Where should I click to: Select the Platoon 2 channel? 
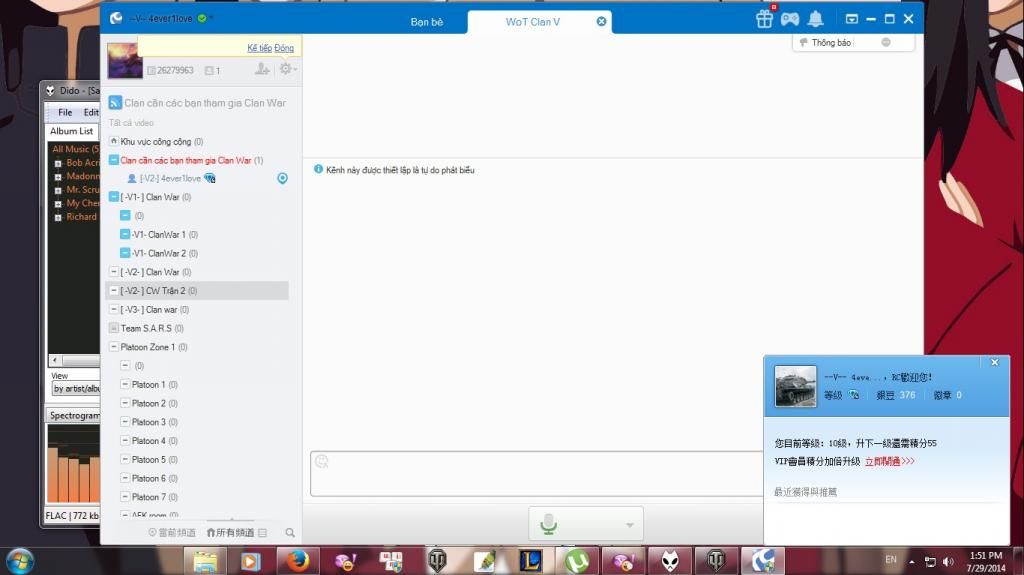[154, 404]
